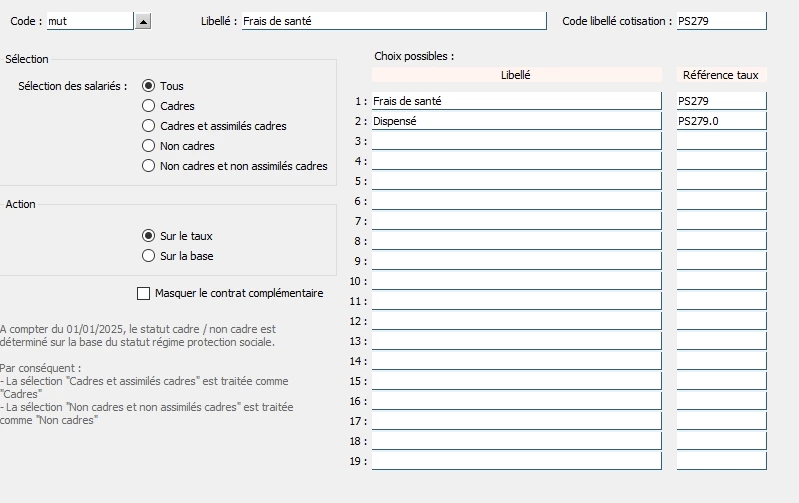Click row 1 Libellé "Frais de santé"

(x=516, y=101)
